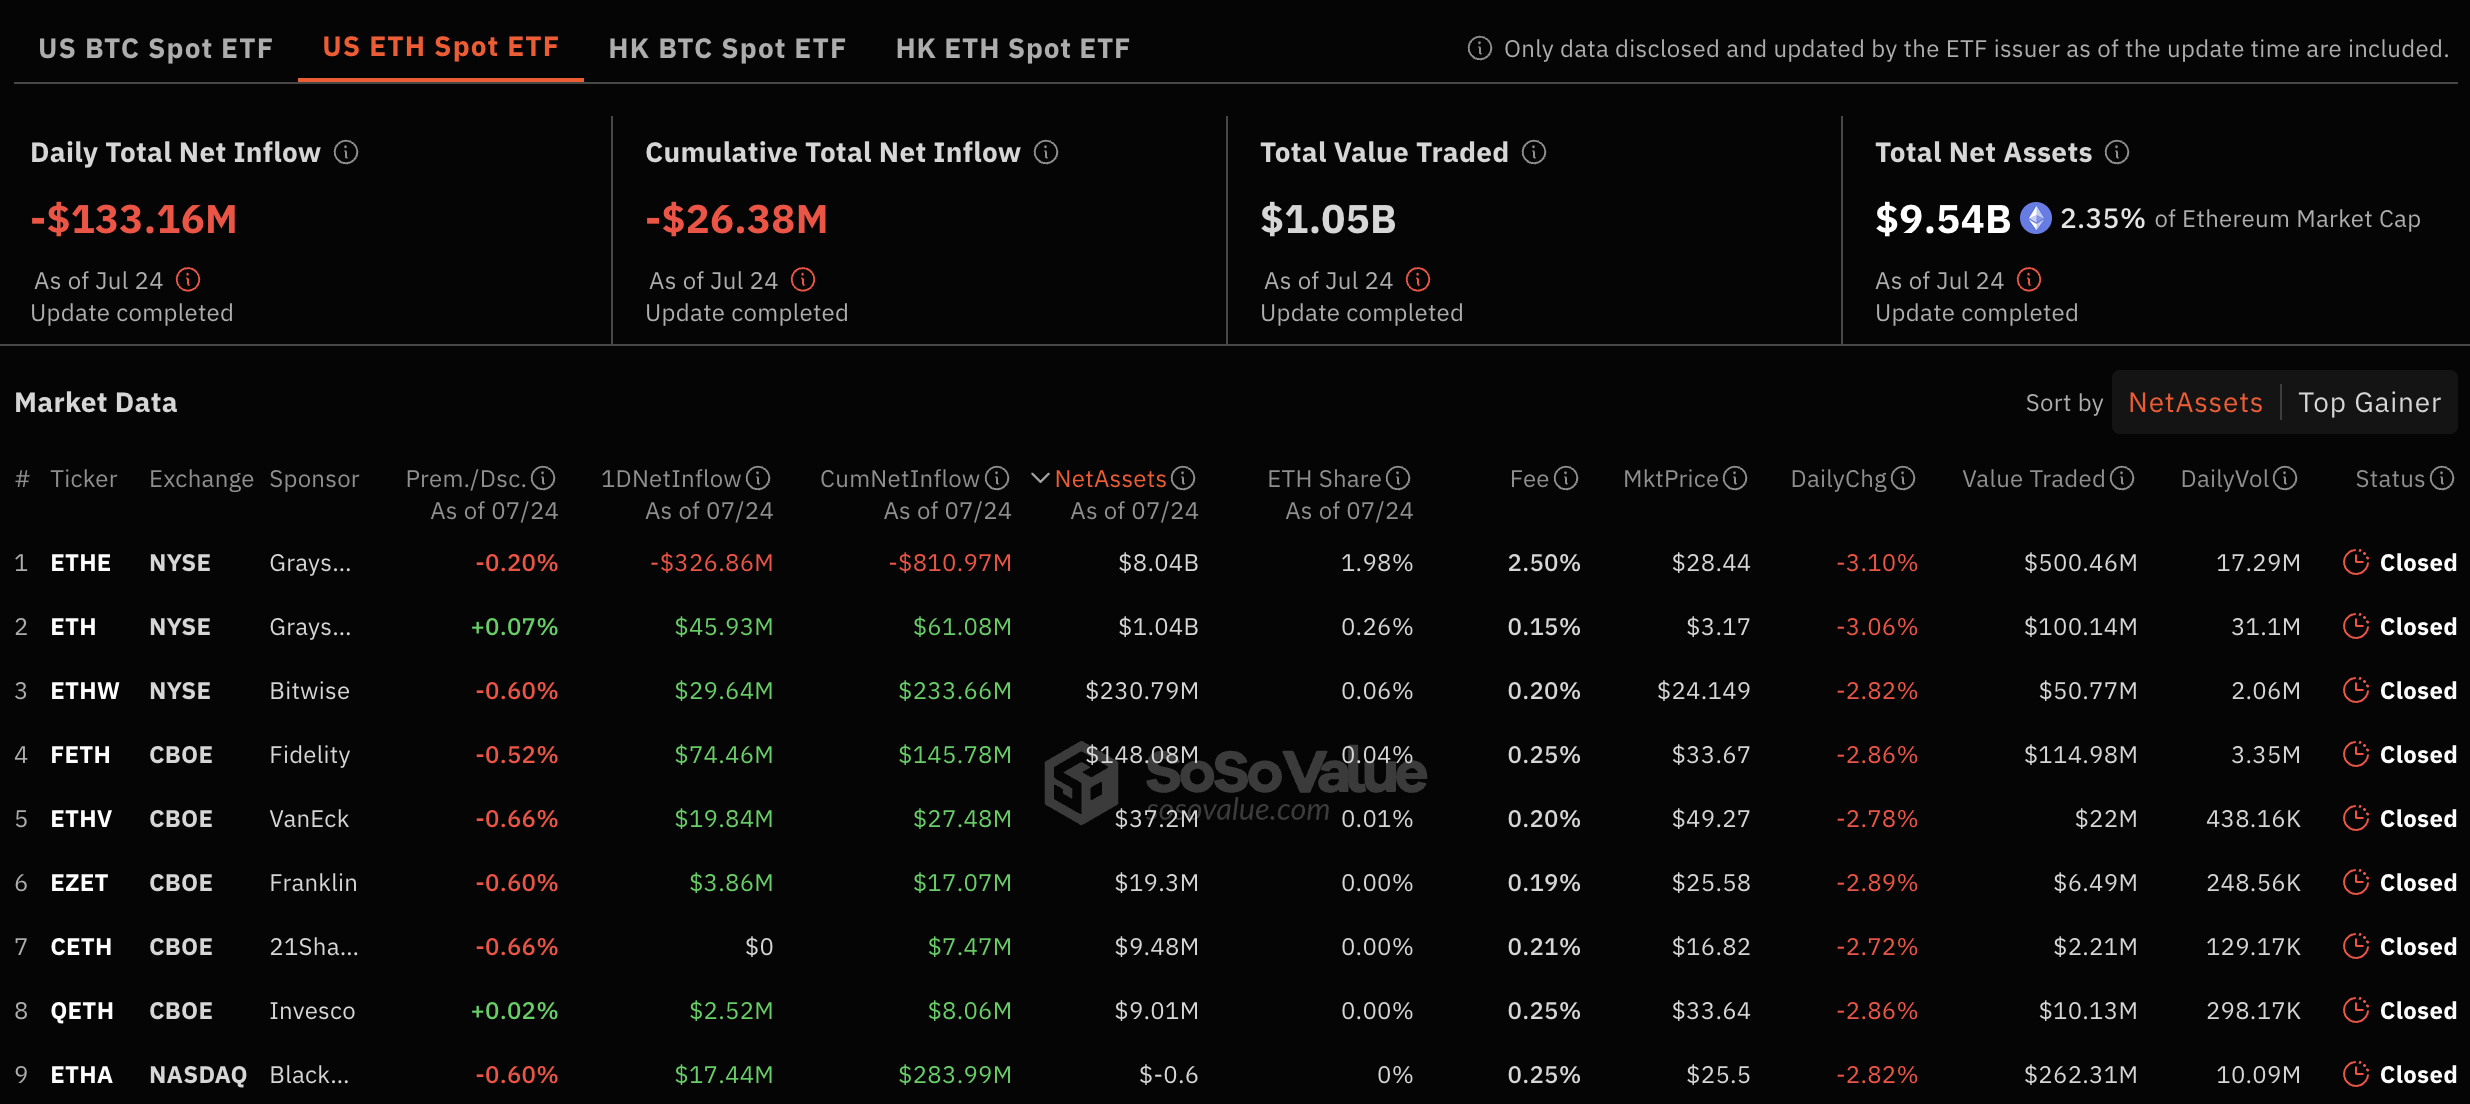
Task: Open the ETHA ticker link
Action: [x=81, y=1074]
